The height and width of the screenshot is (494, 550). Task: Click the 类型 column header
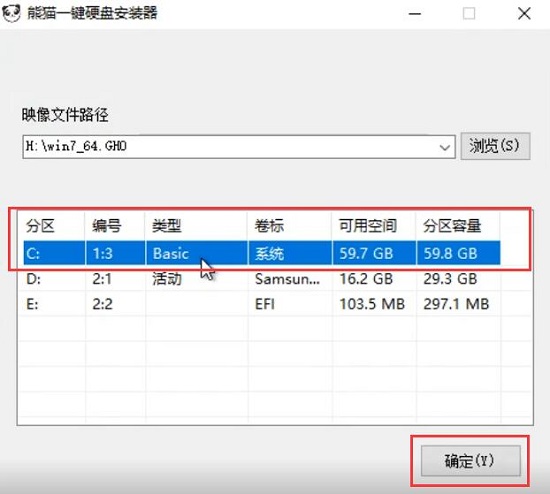click(196, 226)
